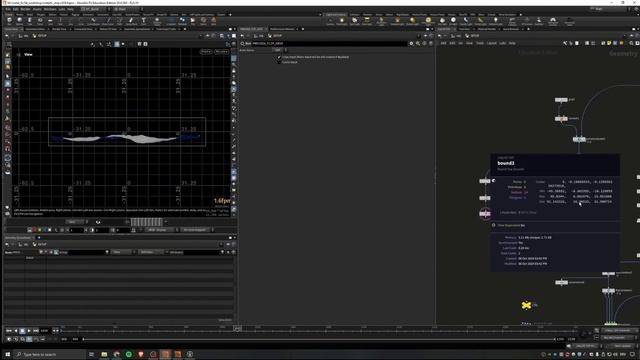Open Spotify from the taskbar
This screenshot has height=360, width=640.
pos(129,354)
